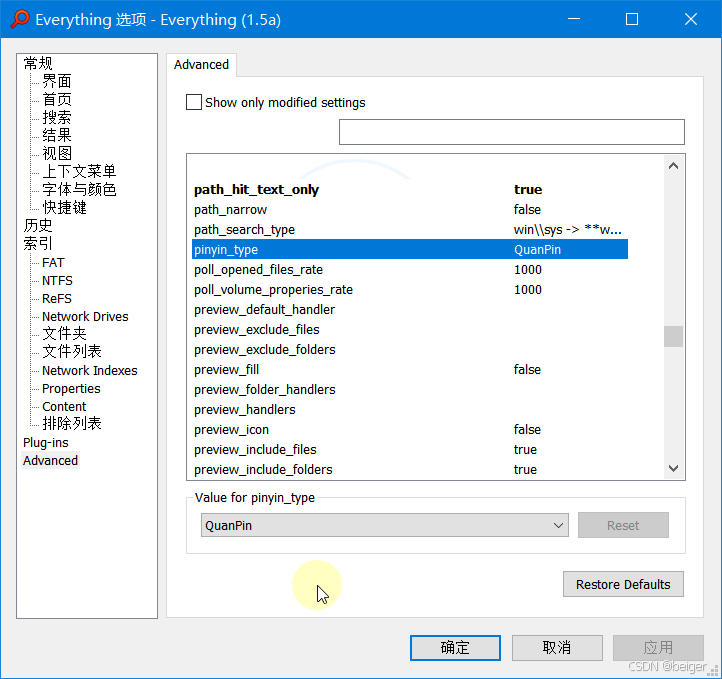Select the preview_default_handler setting row

410,309
